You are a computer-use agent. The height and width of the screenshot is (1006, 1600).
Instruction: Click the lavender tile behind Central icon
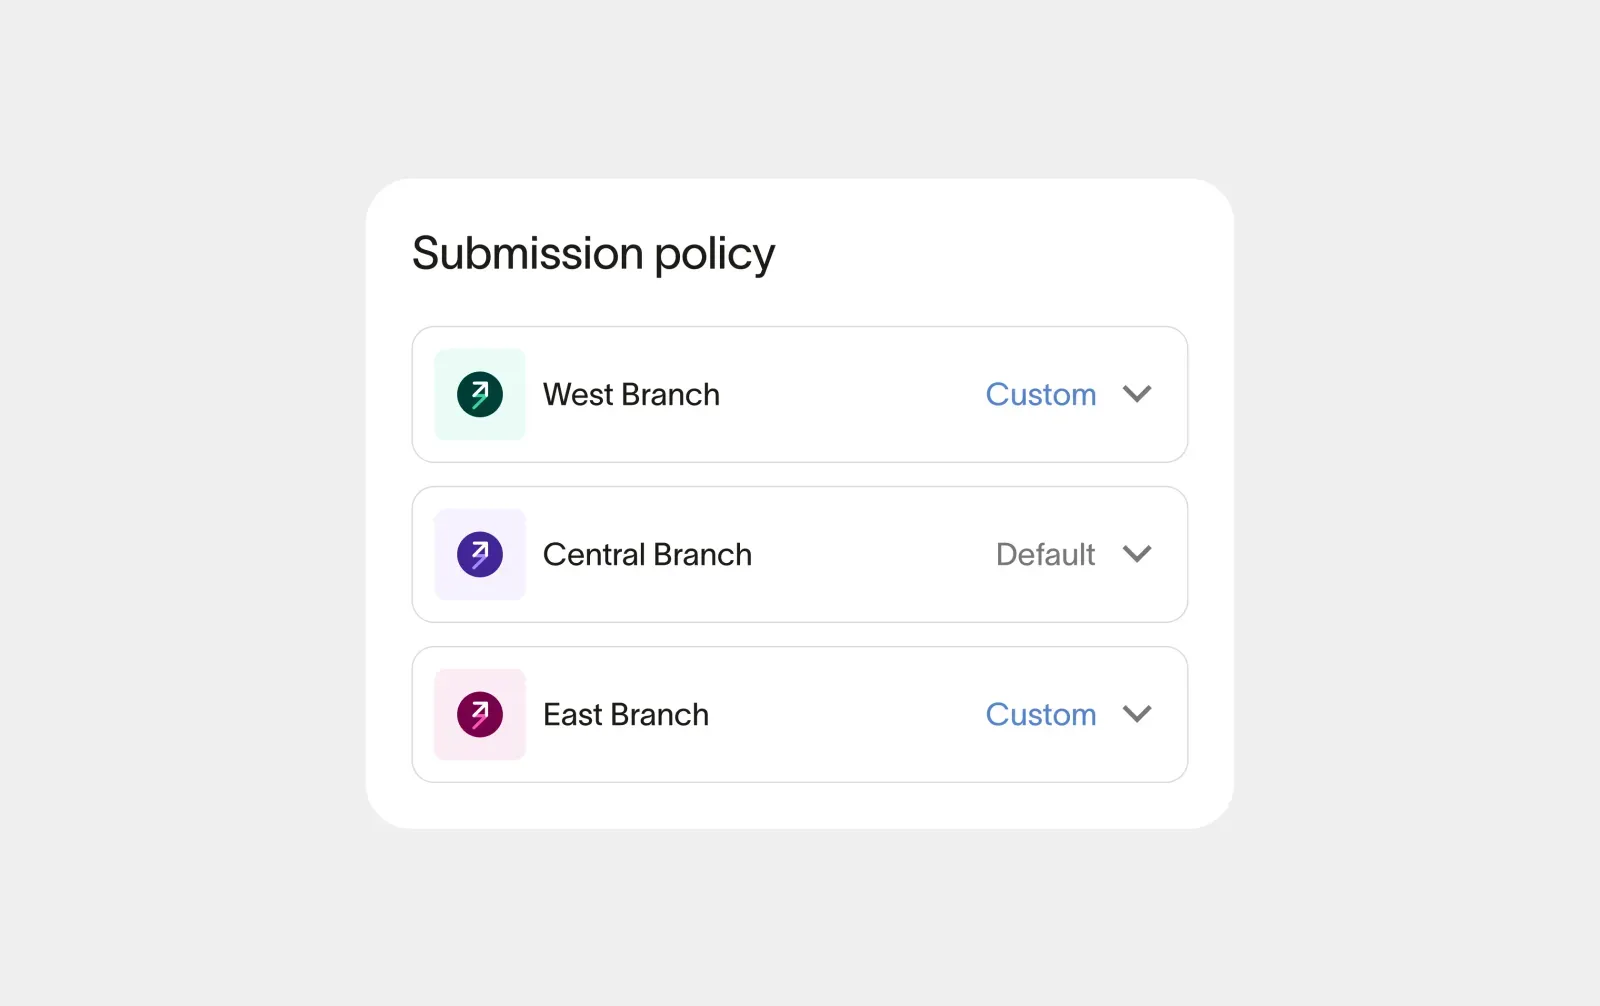[x=447, y=521]
